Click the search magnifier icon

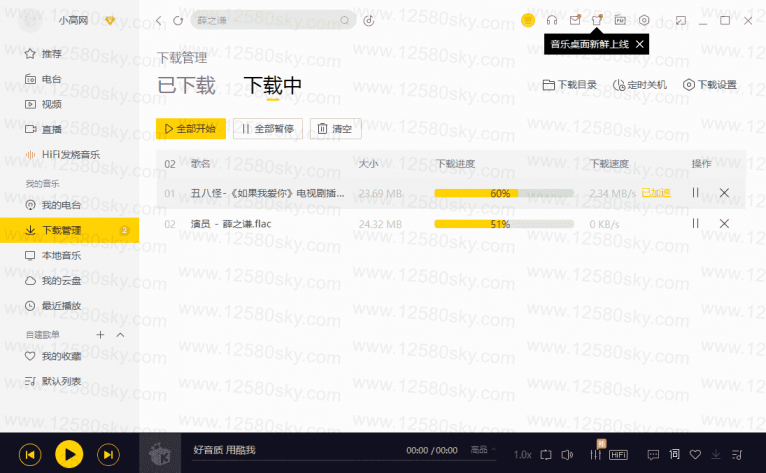[x=345, y=21]
